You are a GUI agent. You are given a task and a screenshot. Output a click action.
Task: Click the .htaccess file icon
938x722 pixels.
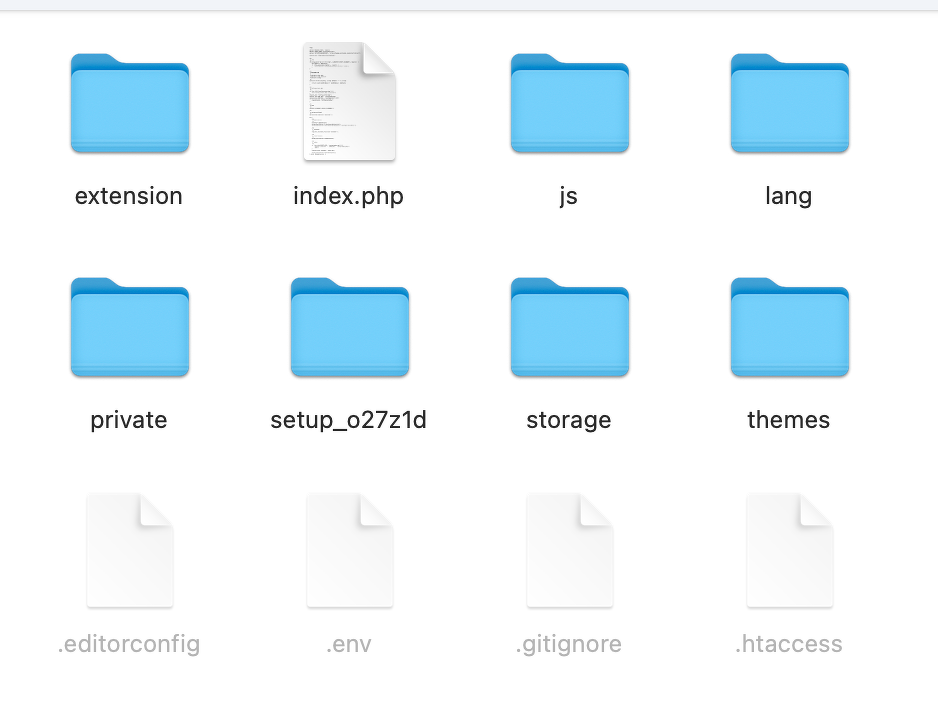coord(790,550)
